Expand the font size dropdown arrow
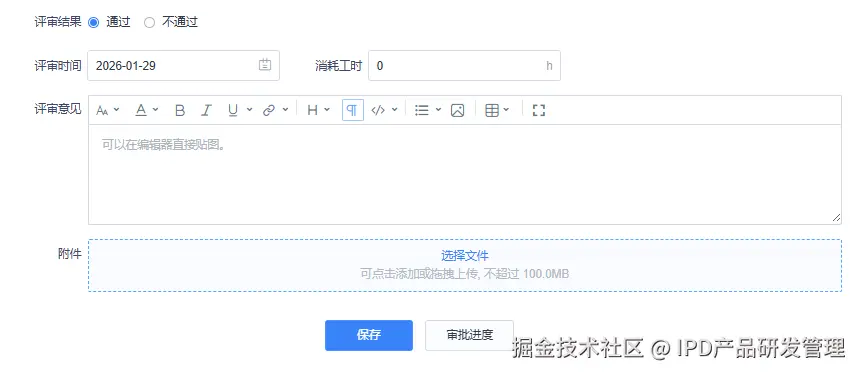 tap(116, 110)
